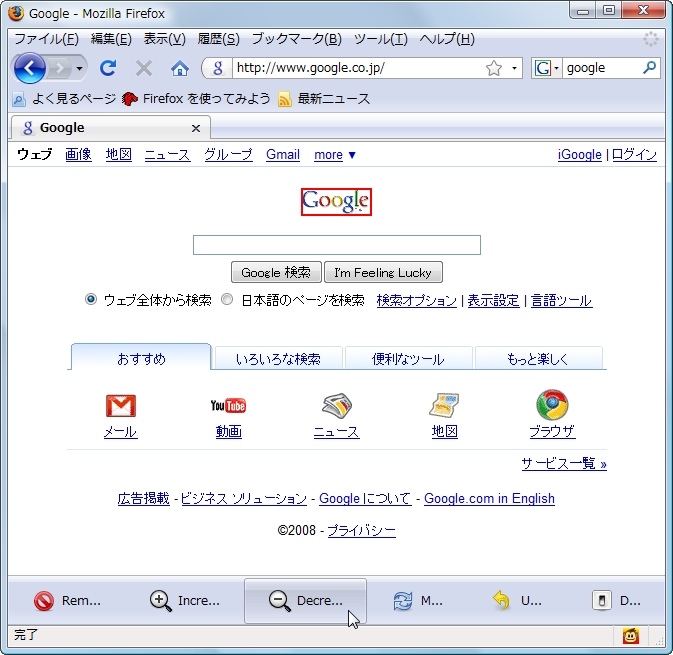Screen dimensions: 673x655
Task: Click the Gmail メール envelope icon
Action: 121,406
